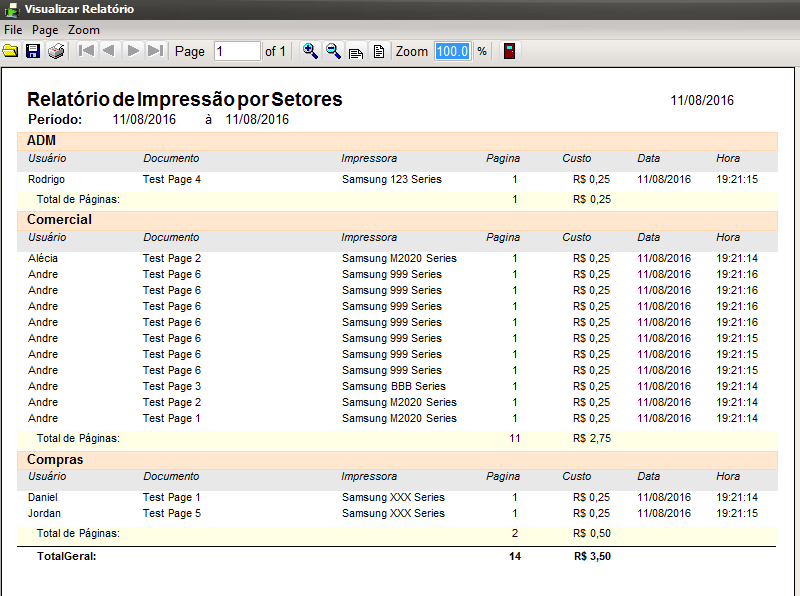
Task: Zoom in with the magnifier plus icon
Action: point(310,51)
